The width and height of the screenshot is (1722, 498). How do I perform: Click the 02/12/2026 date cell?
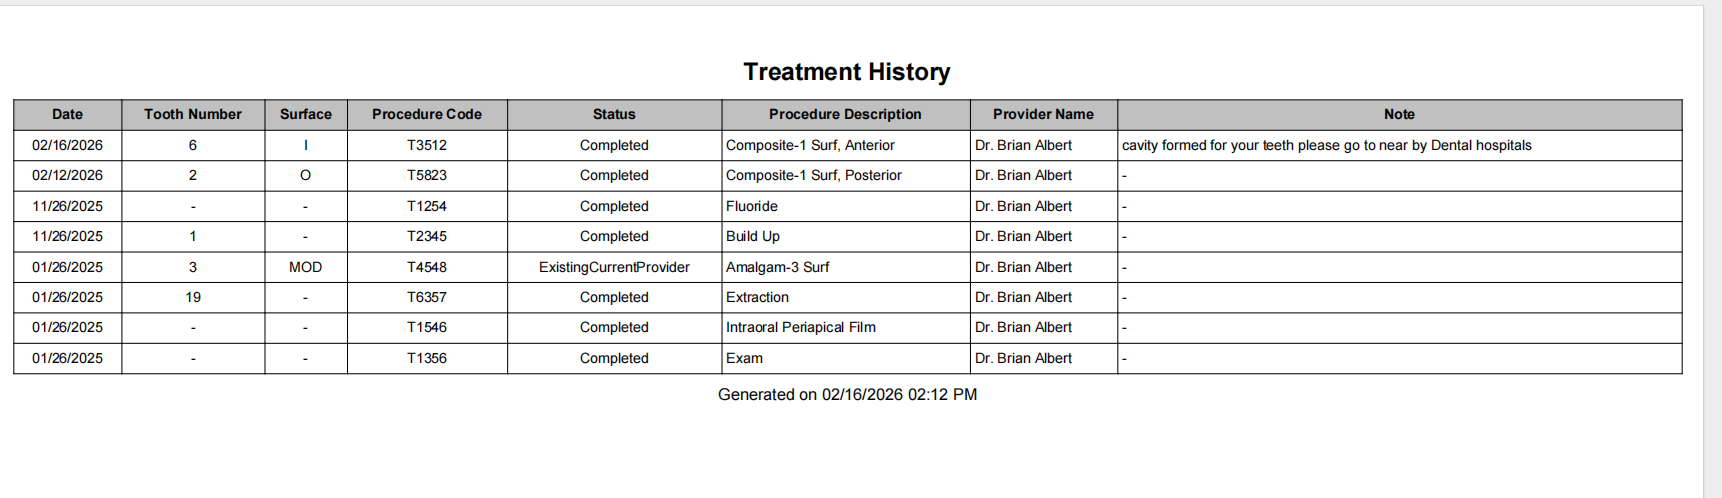pos(67,175)
